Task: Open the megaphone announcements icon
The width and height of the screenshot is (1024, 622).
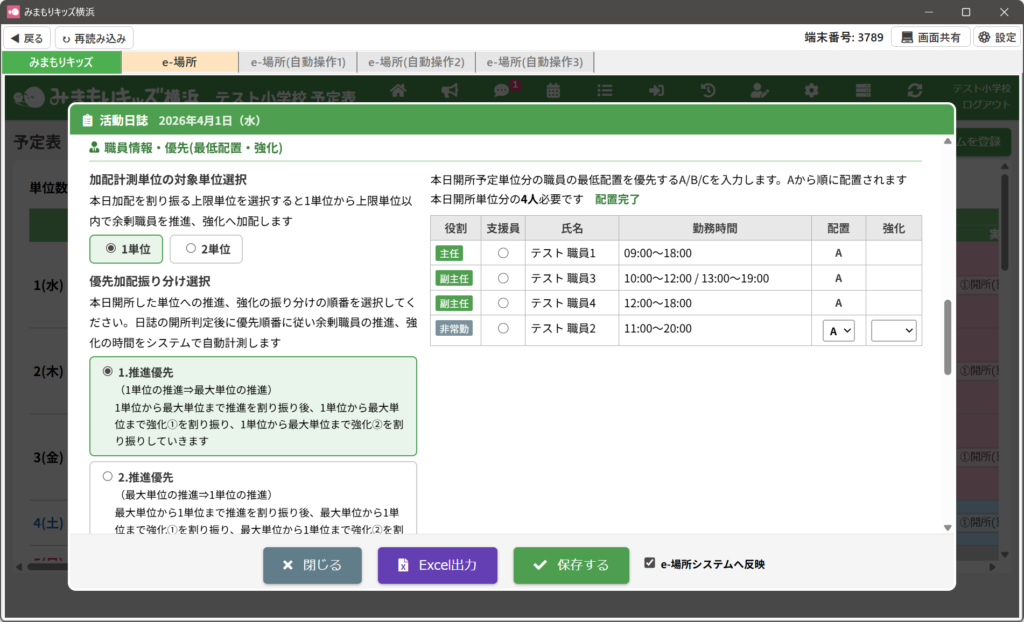Action: 450,91
